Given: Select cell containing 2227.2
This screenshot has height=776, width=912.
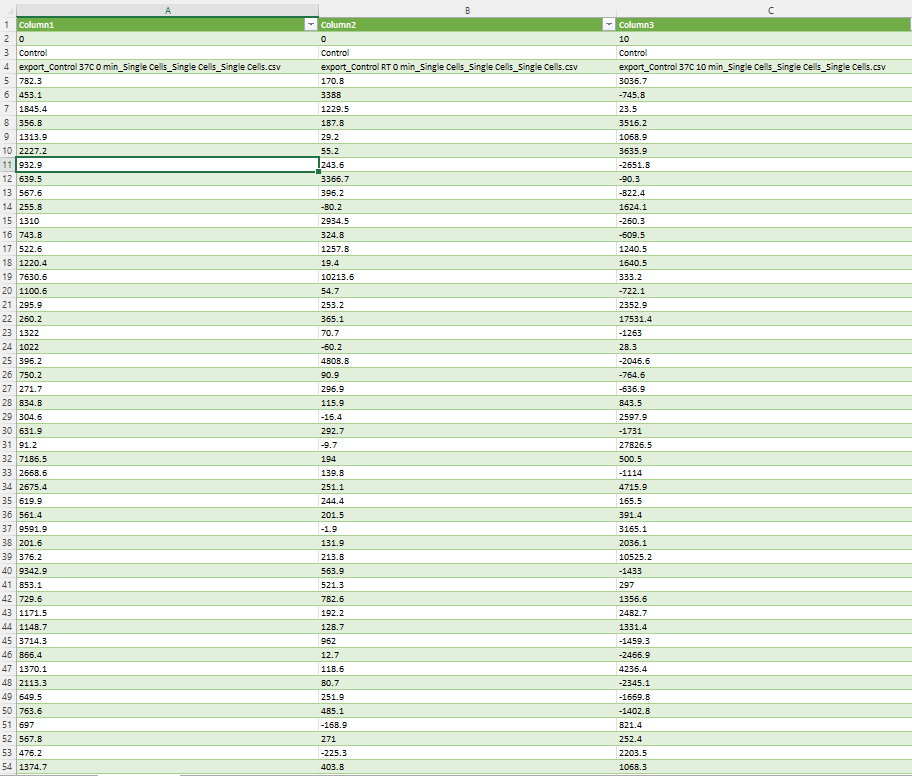Looking at the screenshot, I should tap(168, 151).
